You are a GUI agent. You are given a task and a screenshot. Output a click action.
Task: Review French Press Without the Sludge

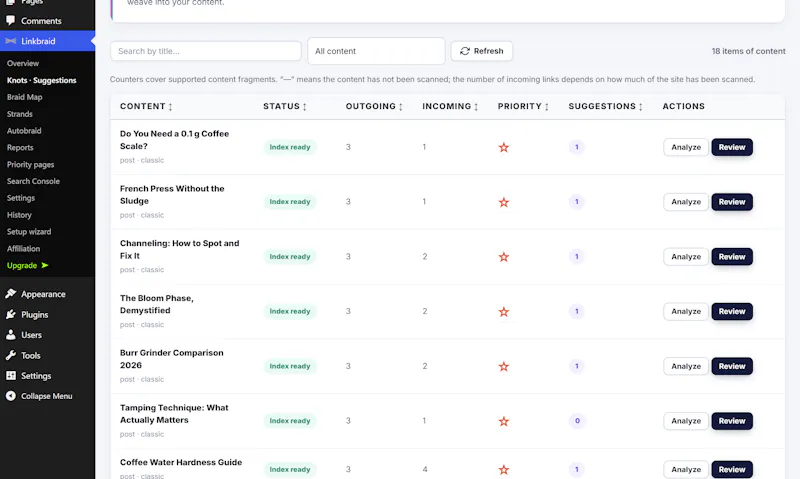tap(732, 201)
